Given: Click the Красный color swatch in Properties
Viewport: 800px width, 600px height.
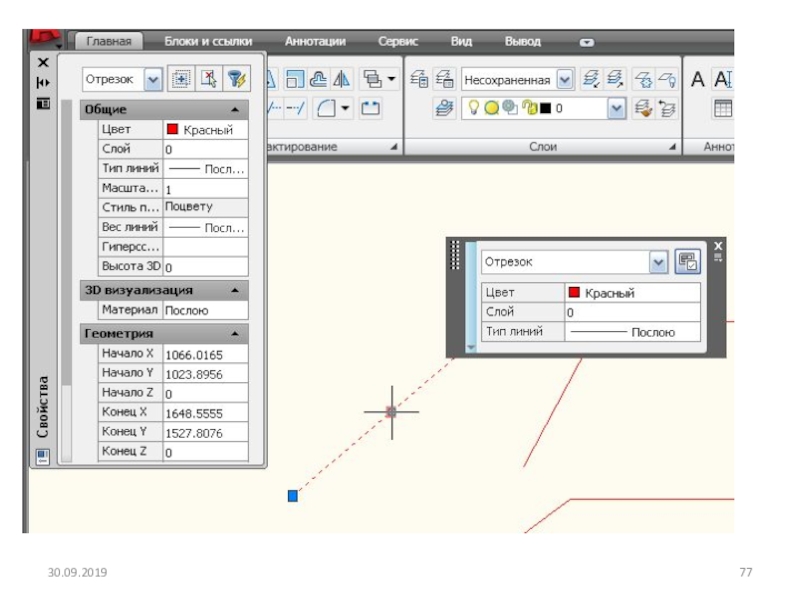Looking at the screenshot, I should tap(173, 130).
